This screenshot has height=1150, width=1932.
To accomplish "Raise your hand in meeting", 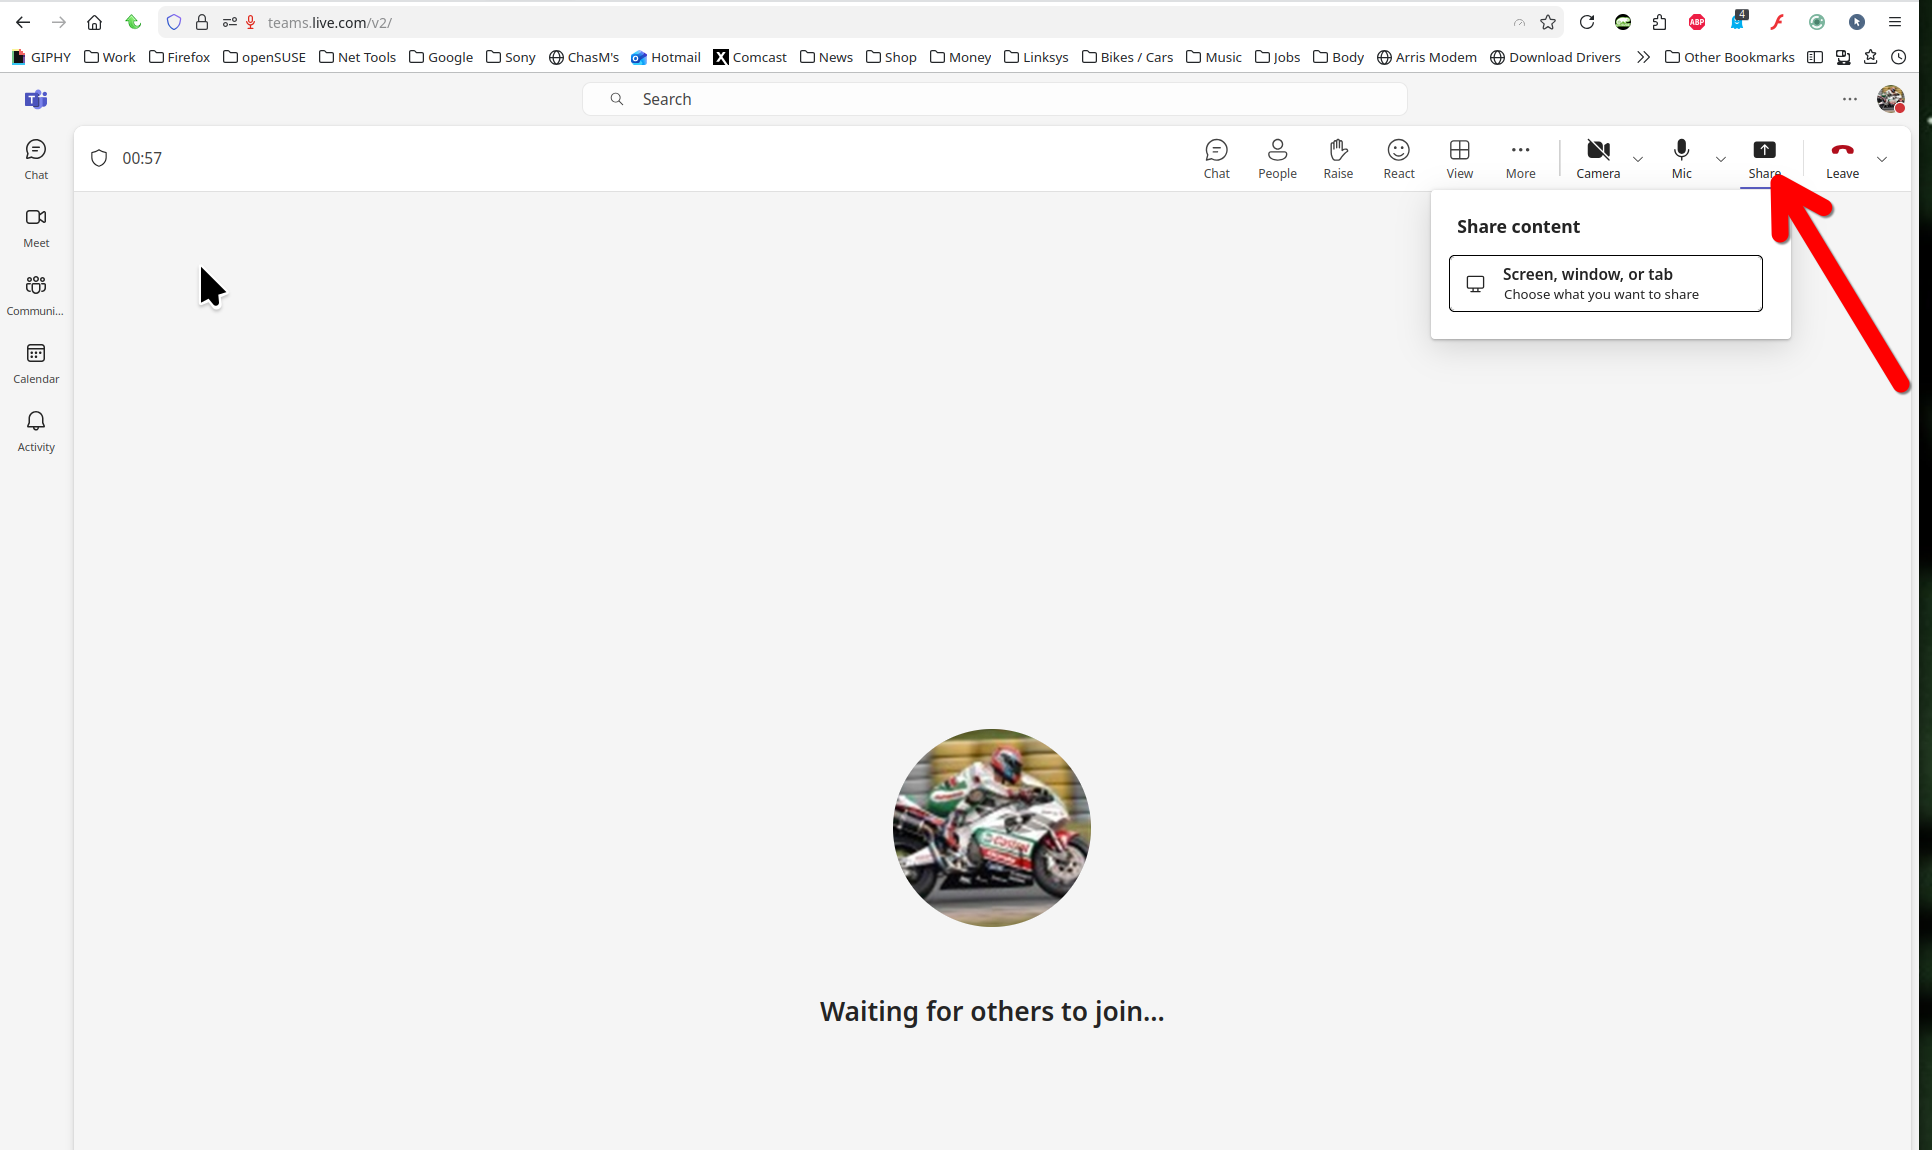I will coord(1338,158).
